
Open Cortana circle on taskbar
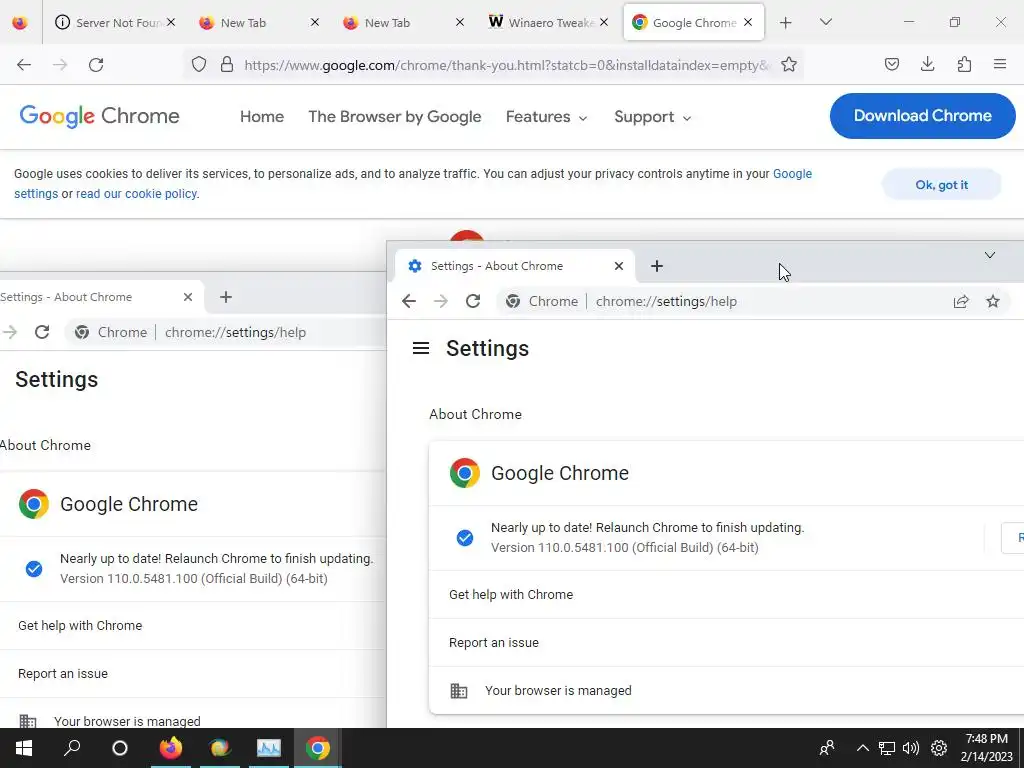point(120,748)
